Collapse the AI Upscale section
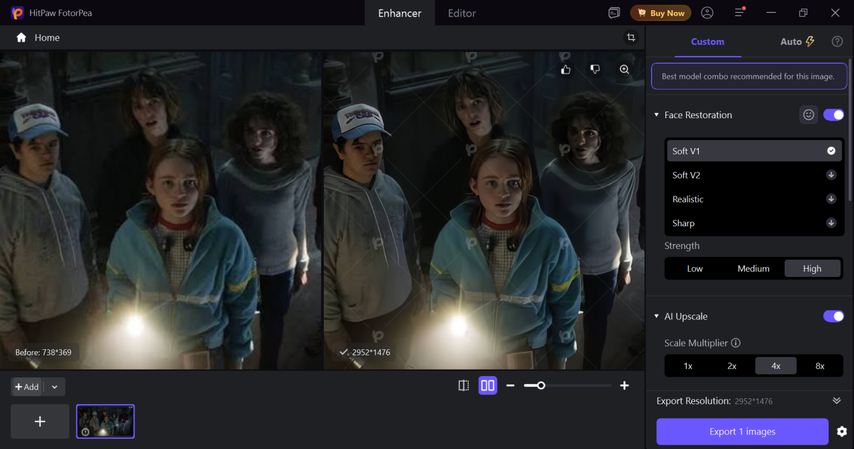This screenshot has width=854, height=449. 656,316
